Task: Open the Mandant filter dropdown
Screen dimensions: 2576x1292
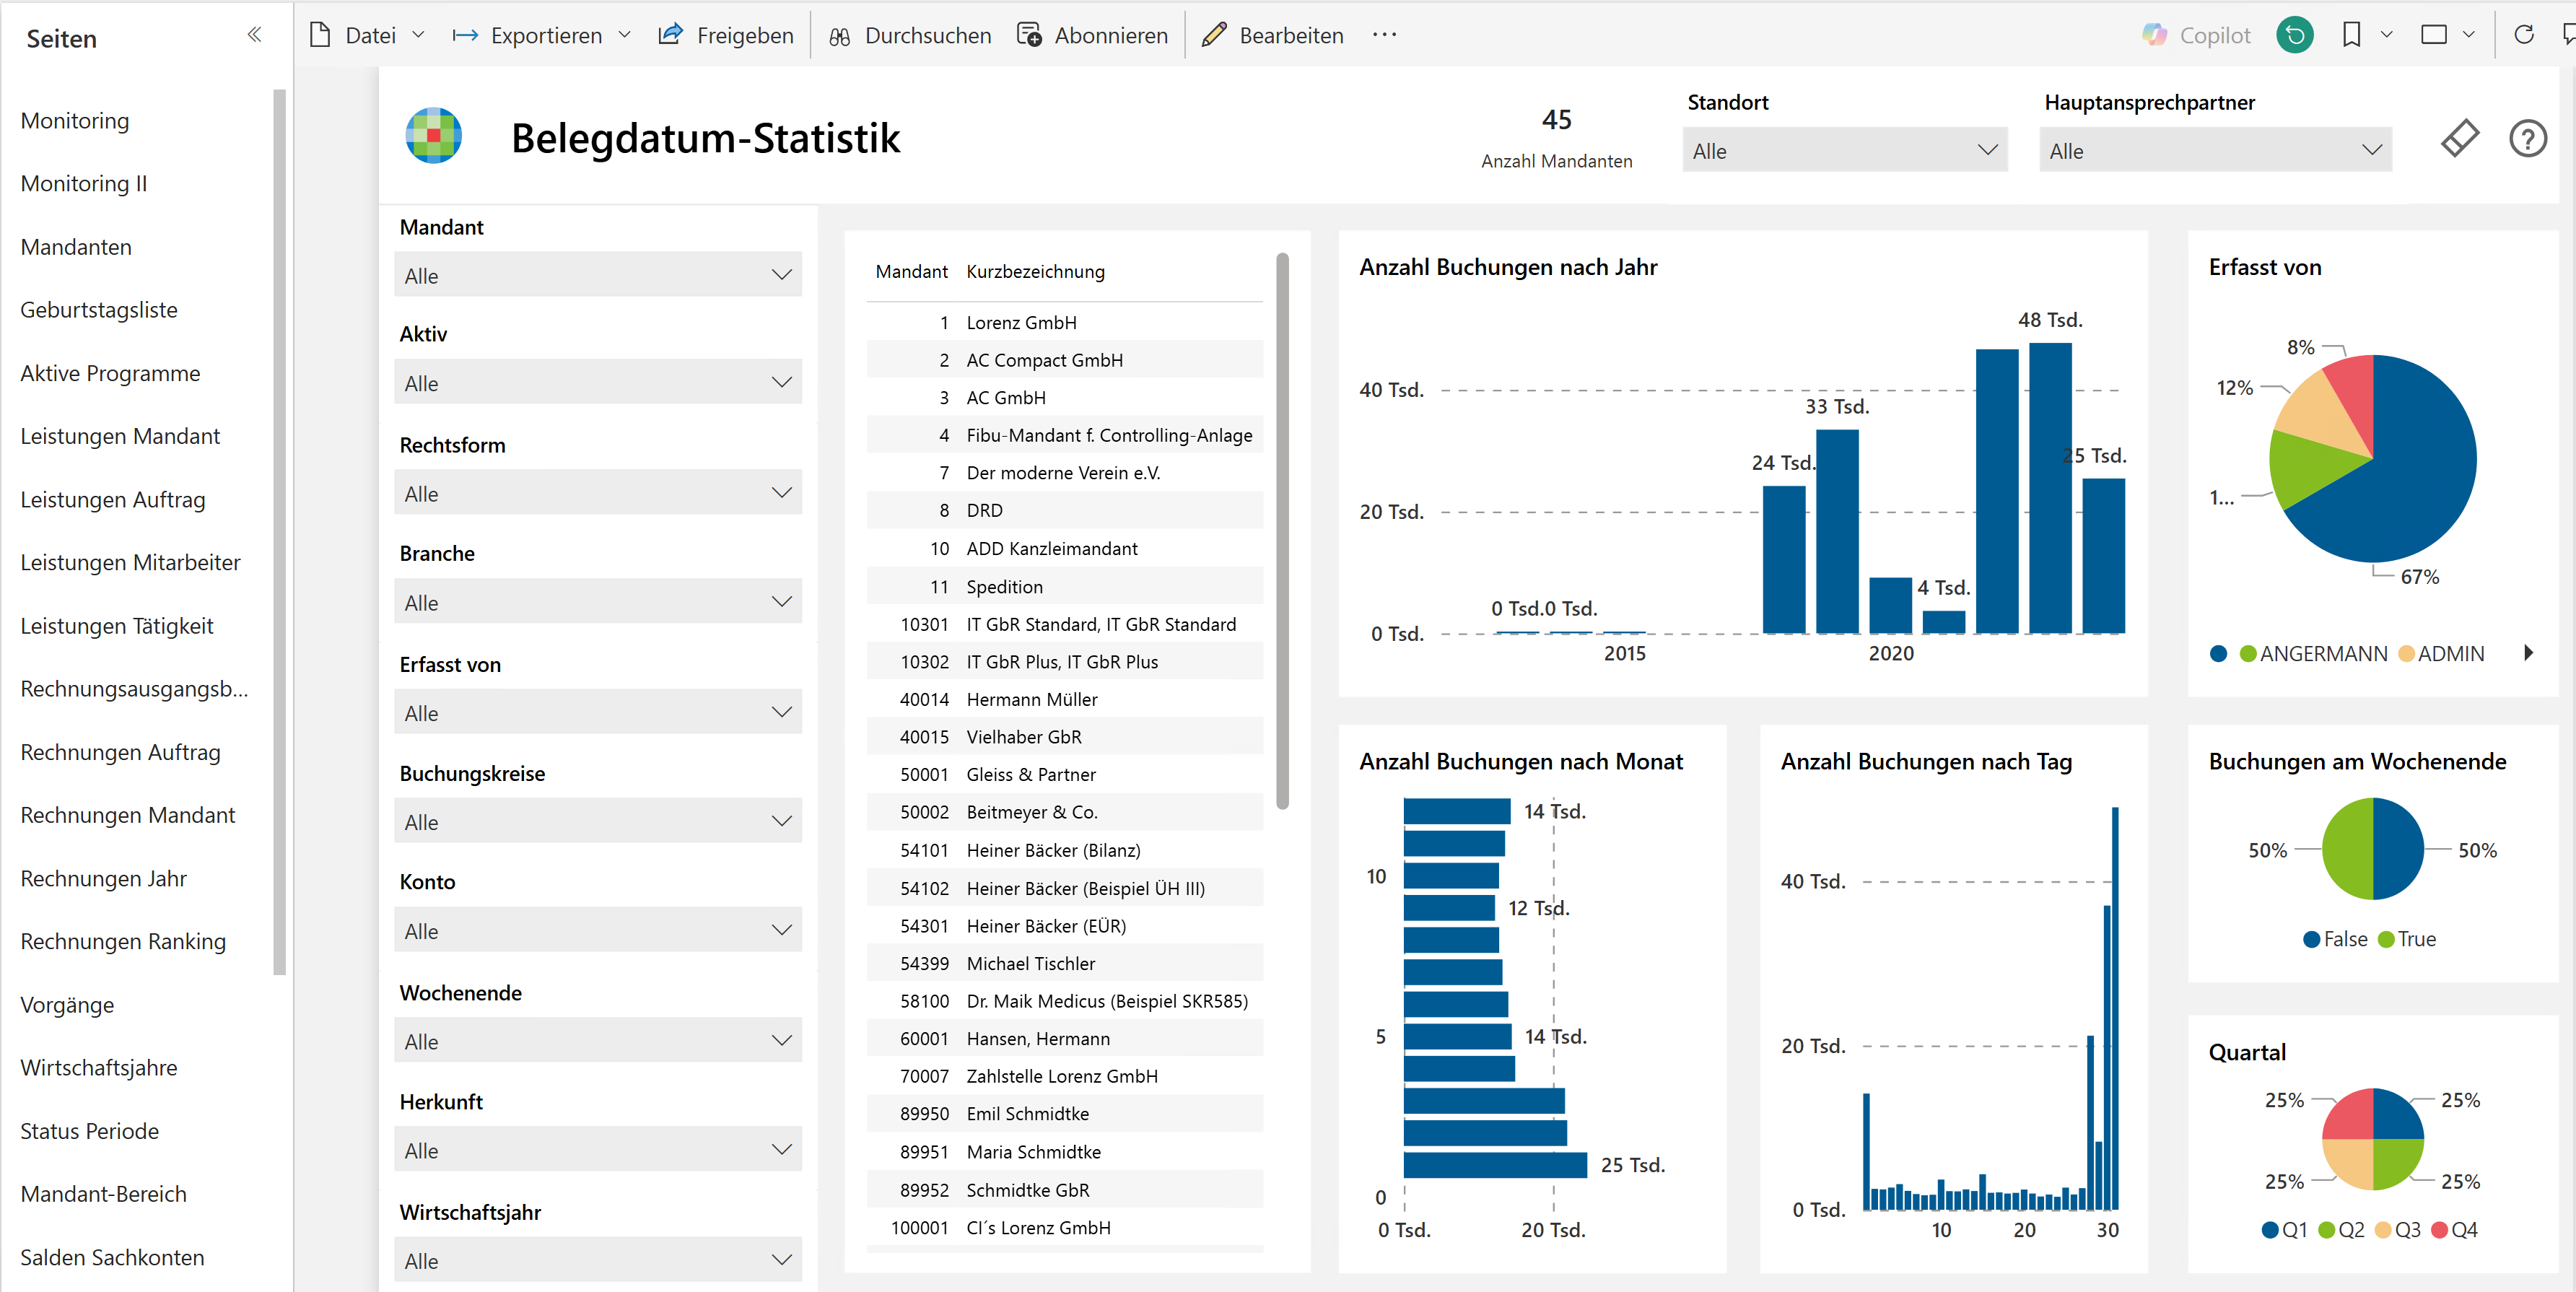Action: [598, 275]
